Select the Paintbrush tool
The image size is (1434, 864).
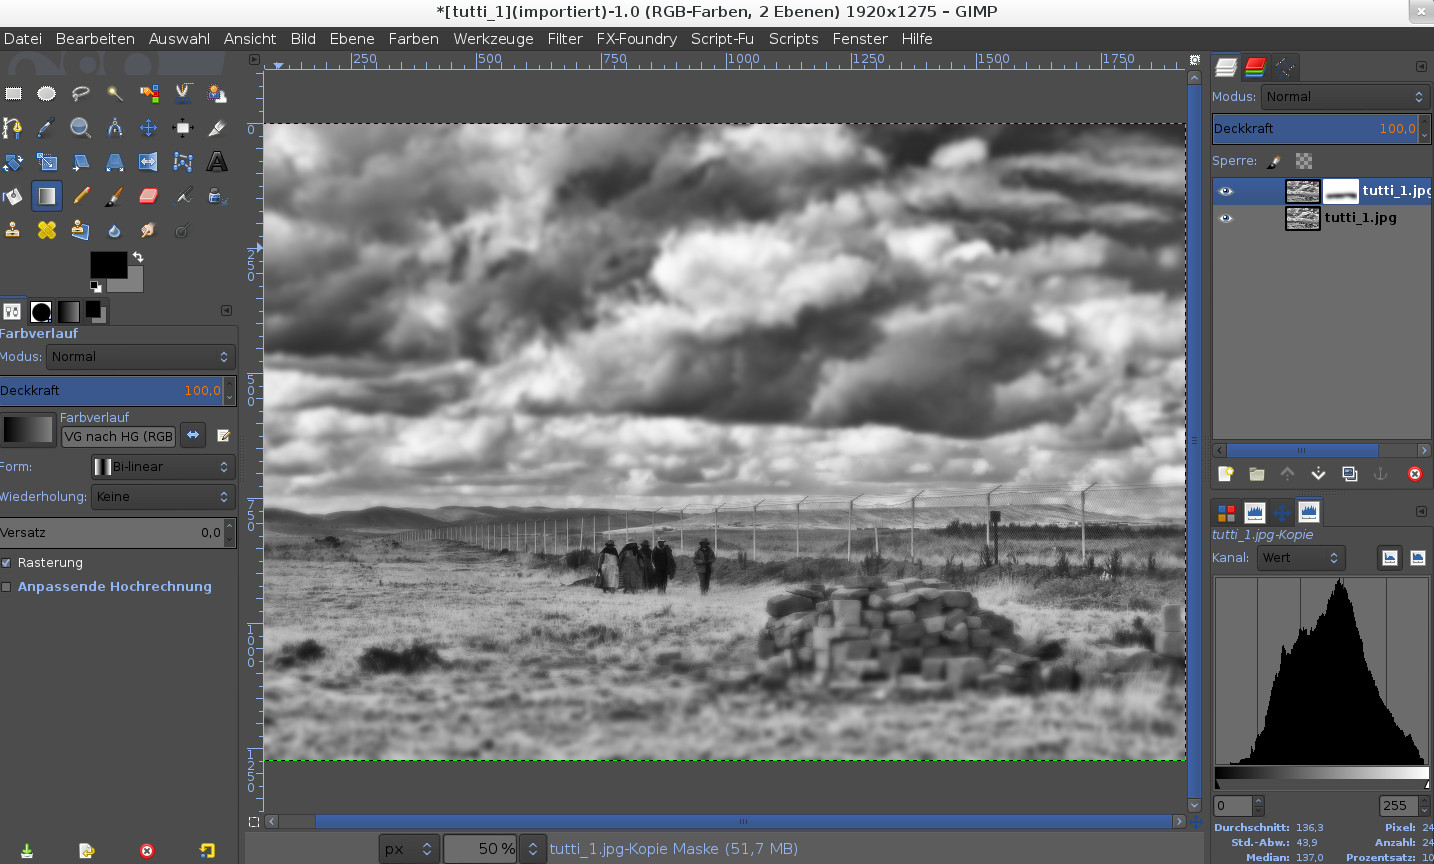(x=115, y=196)
